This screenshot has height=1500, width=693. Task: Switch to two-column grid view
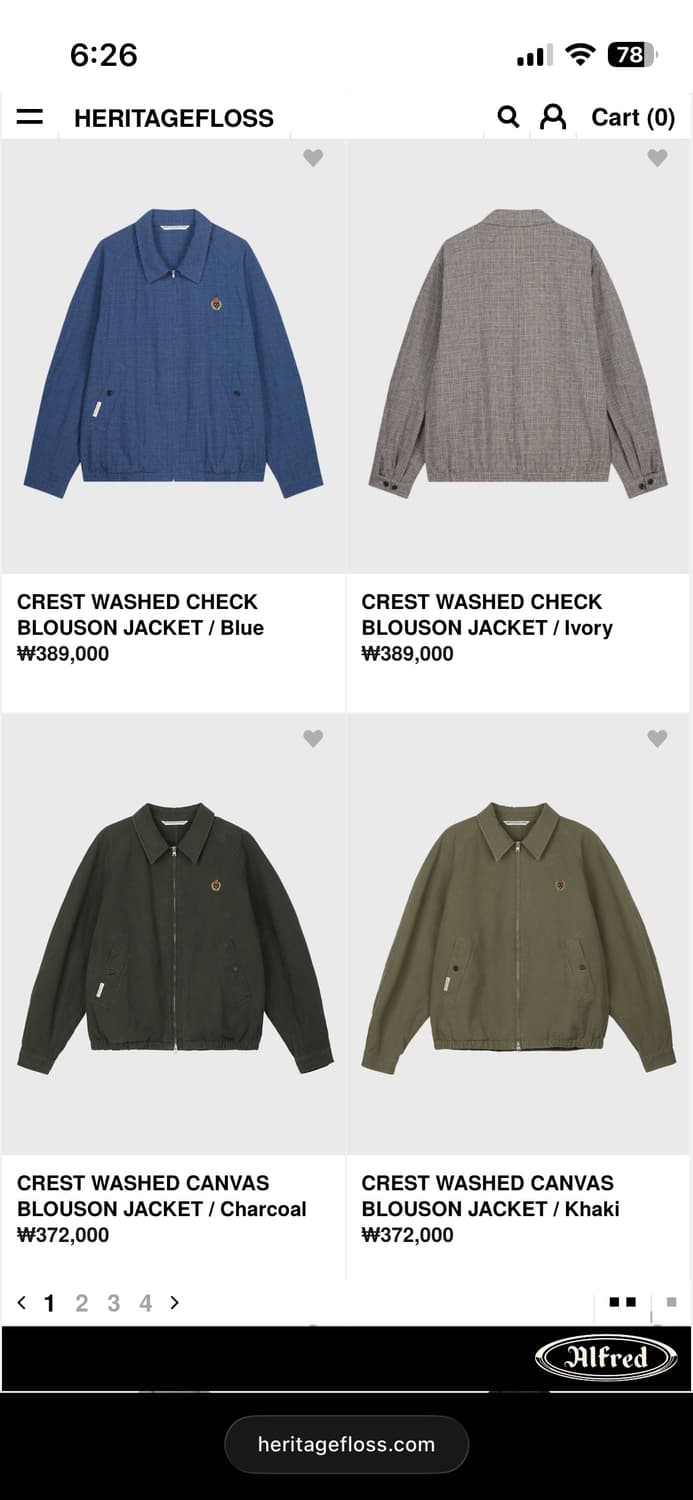click(623, 1302)
